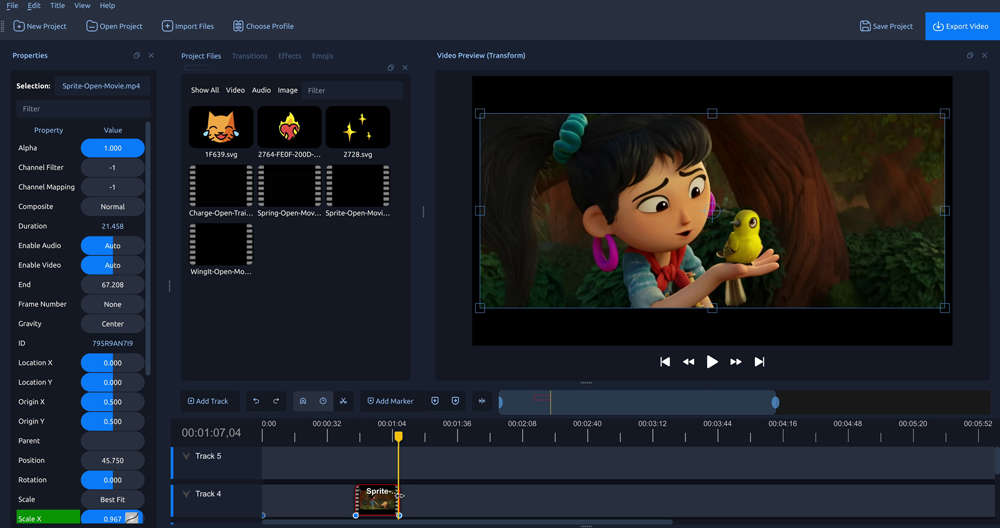
Task: Jump to previous marker
Action: (x=435, y=401)
